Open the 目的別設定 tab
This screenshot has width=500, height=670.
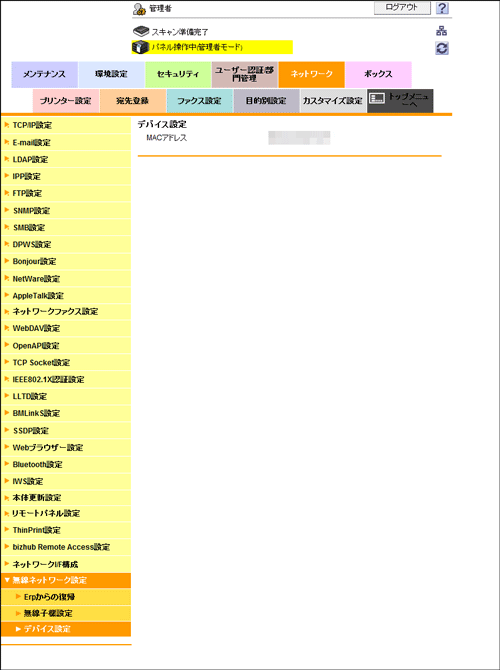click(266, 101)
